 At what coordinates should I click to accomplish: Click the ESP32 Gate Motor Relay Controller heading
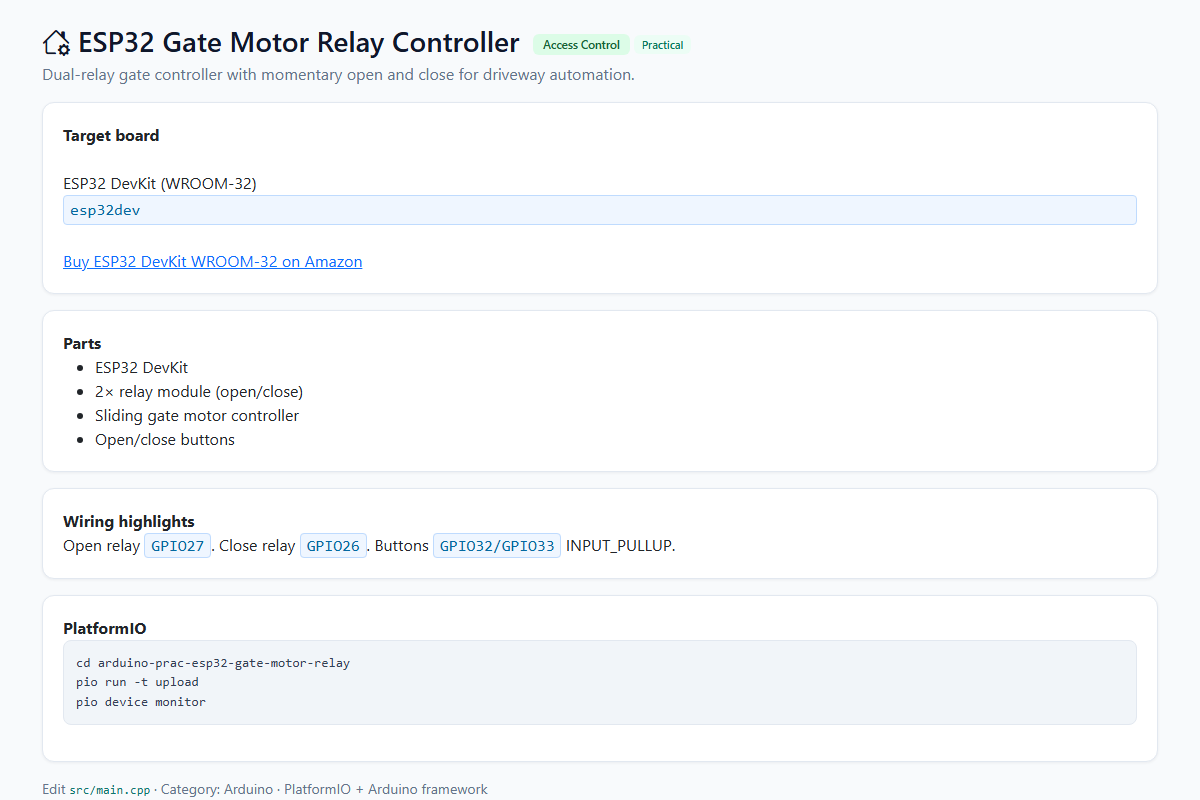click(x=299, y=43)
